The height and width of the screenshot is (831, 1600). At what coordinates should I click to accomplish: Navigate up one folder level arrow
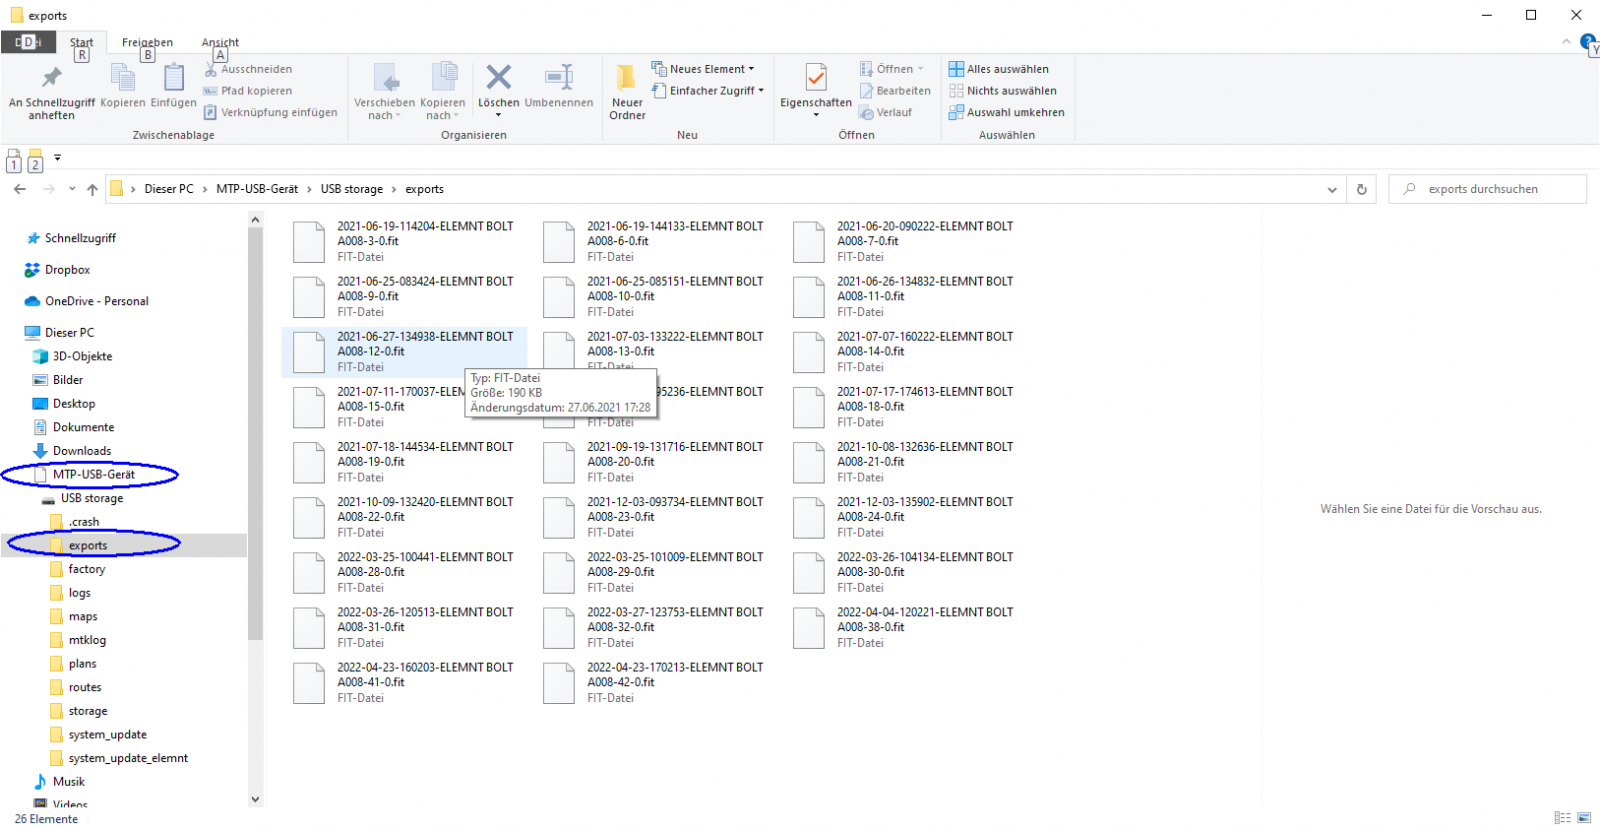coord(92,189)
